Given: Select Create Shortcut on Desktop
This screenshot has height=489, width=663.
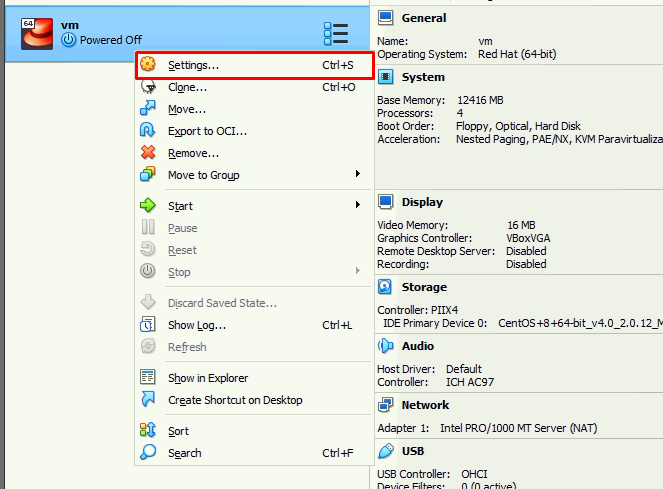Looking at the screenshot, I should (x=255, y=400).
